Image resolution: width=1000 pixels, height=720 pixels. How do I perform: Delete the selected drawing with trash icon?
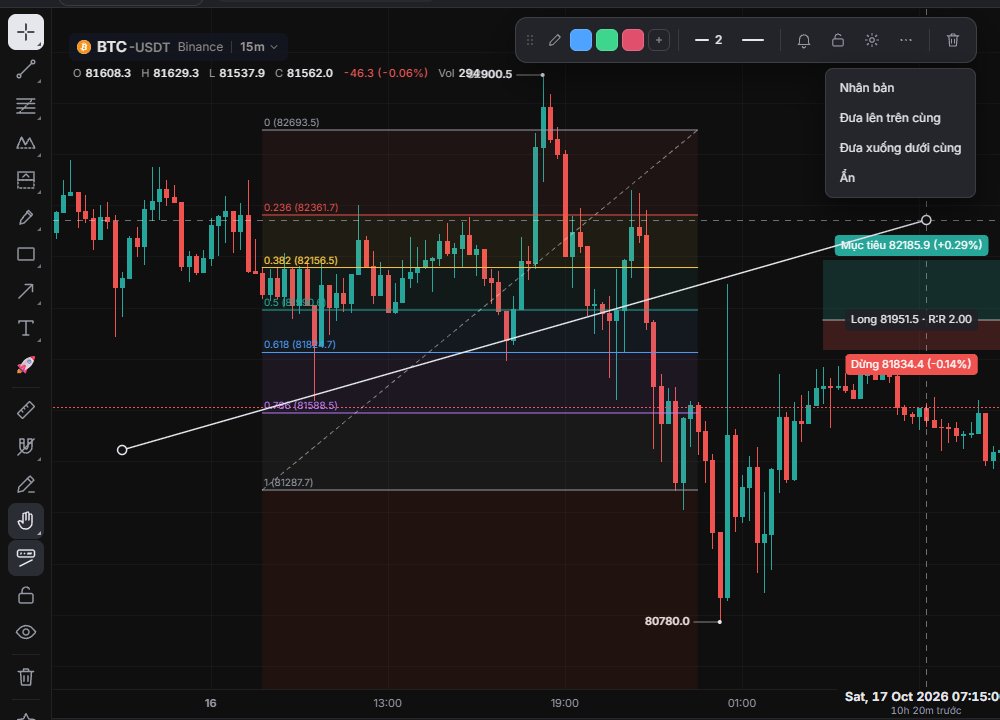953,40
